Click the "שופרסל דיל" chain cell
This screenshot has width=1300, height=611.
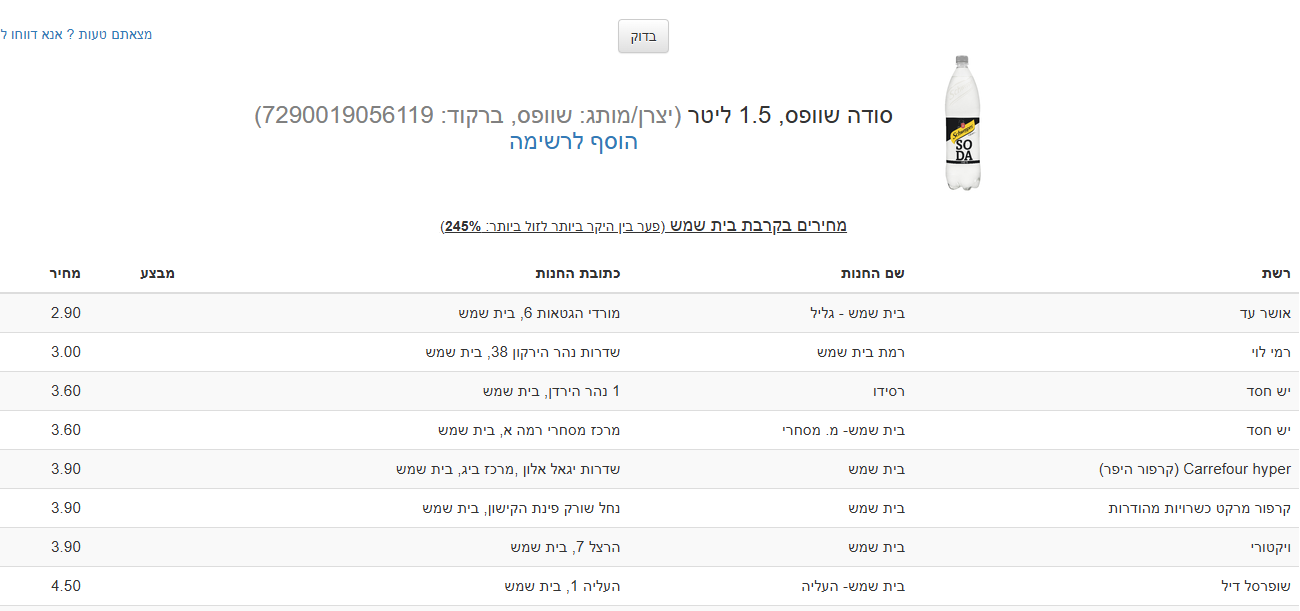[1256, 586]
